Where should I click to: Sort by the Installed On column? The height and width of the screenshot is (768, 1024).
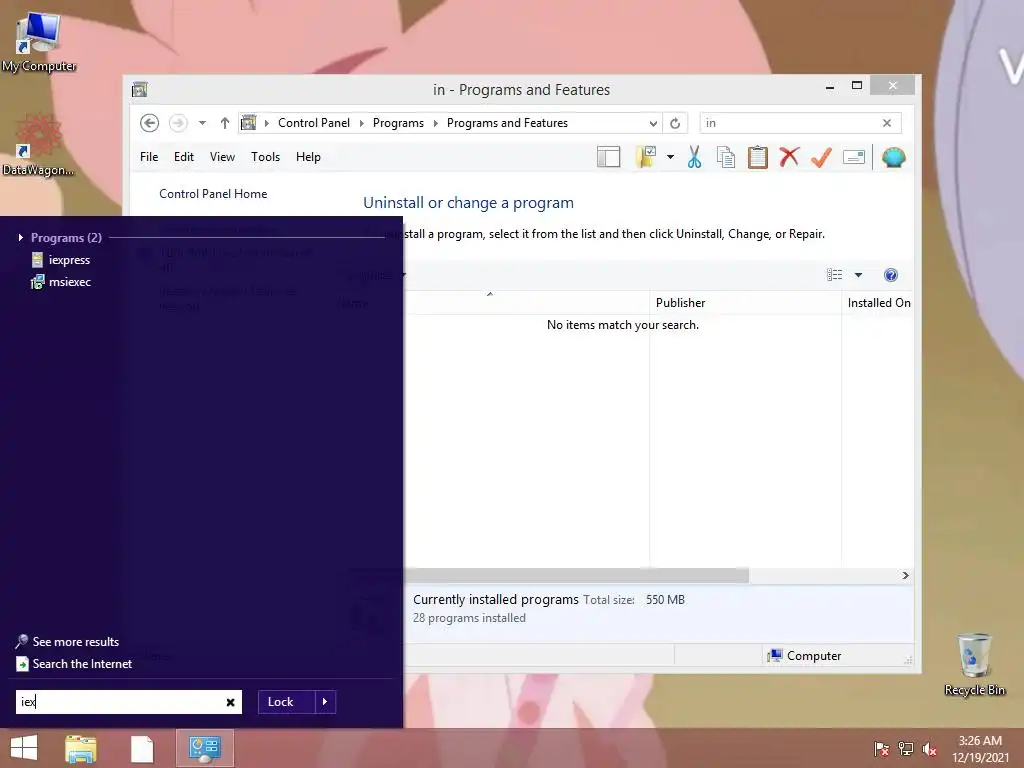pos(878,303)
